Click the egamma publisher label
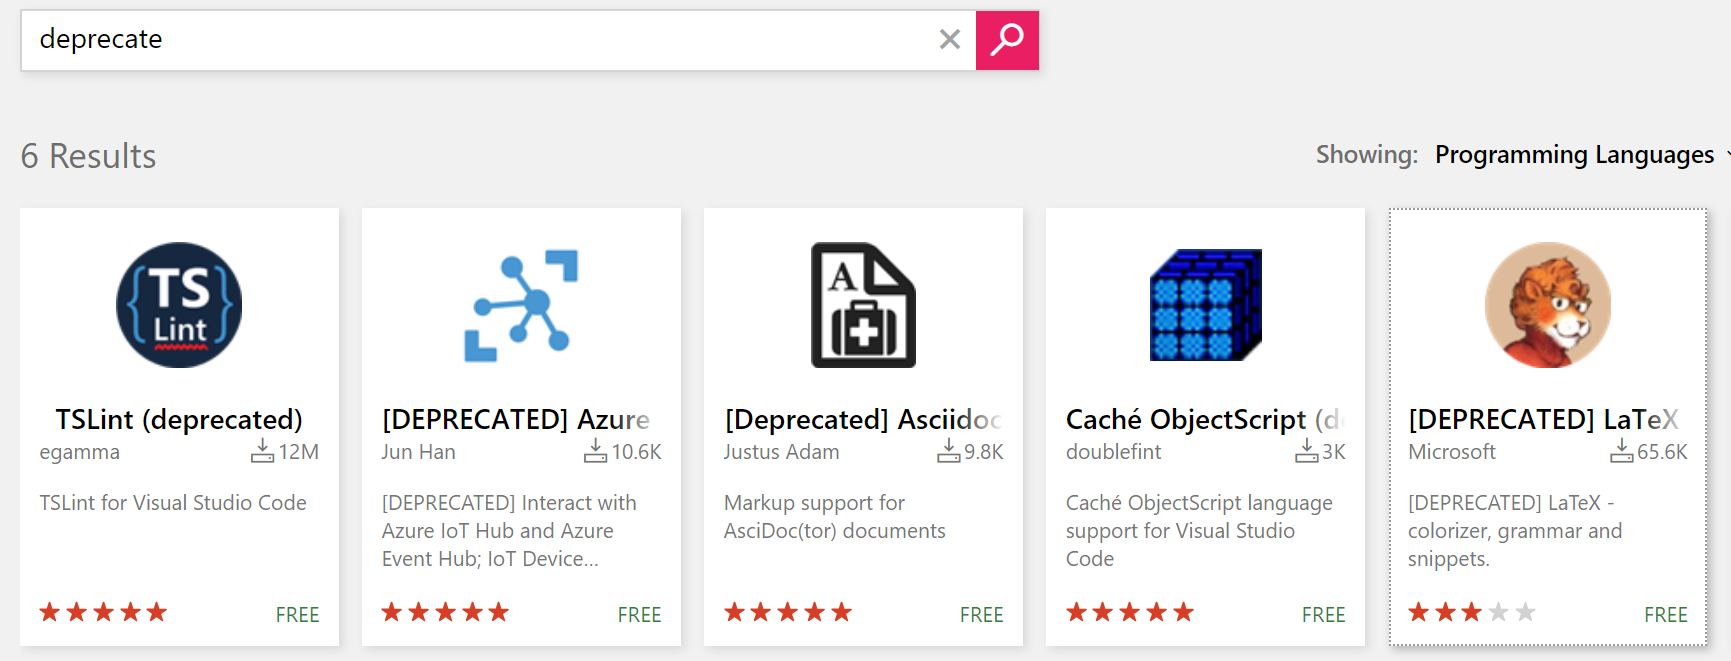The height and width of the screenshot is (661, 1731). click(80, 451)
